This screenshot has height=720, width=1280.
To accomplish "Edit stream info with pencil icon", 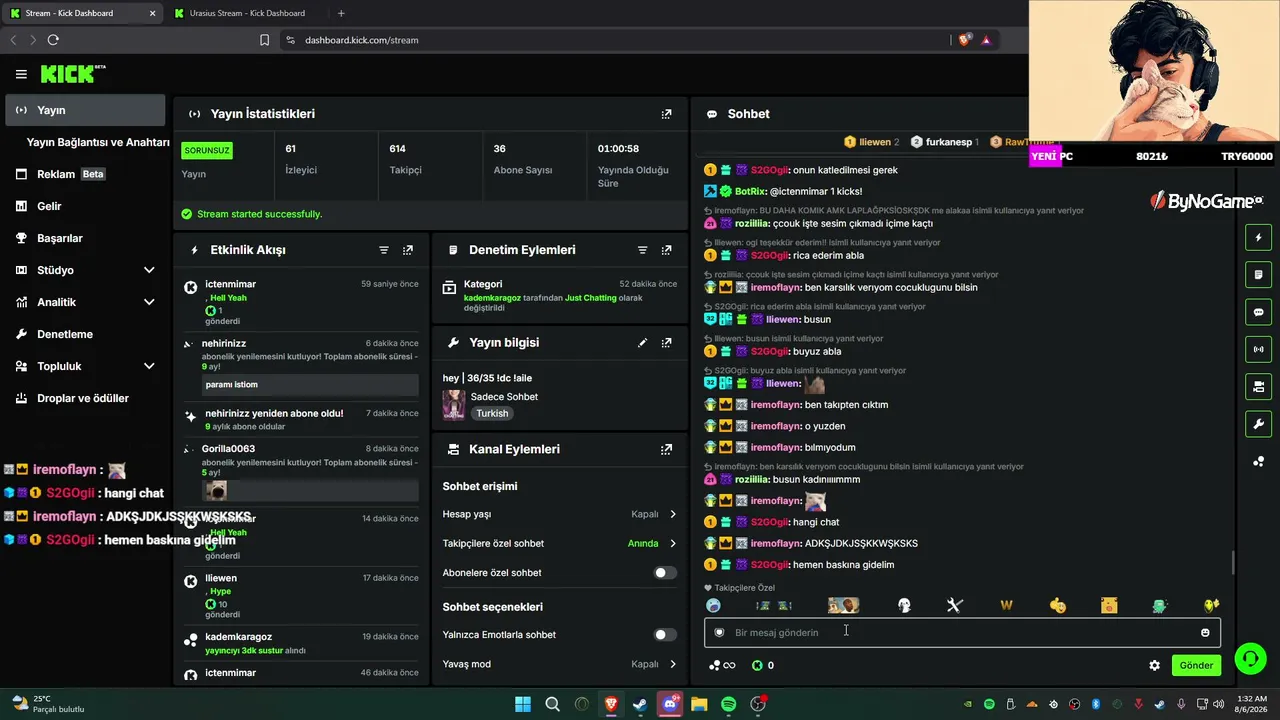I will (x=643, y=342).
